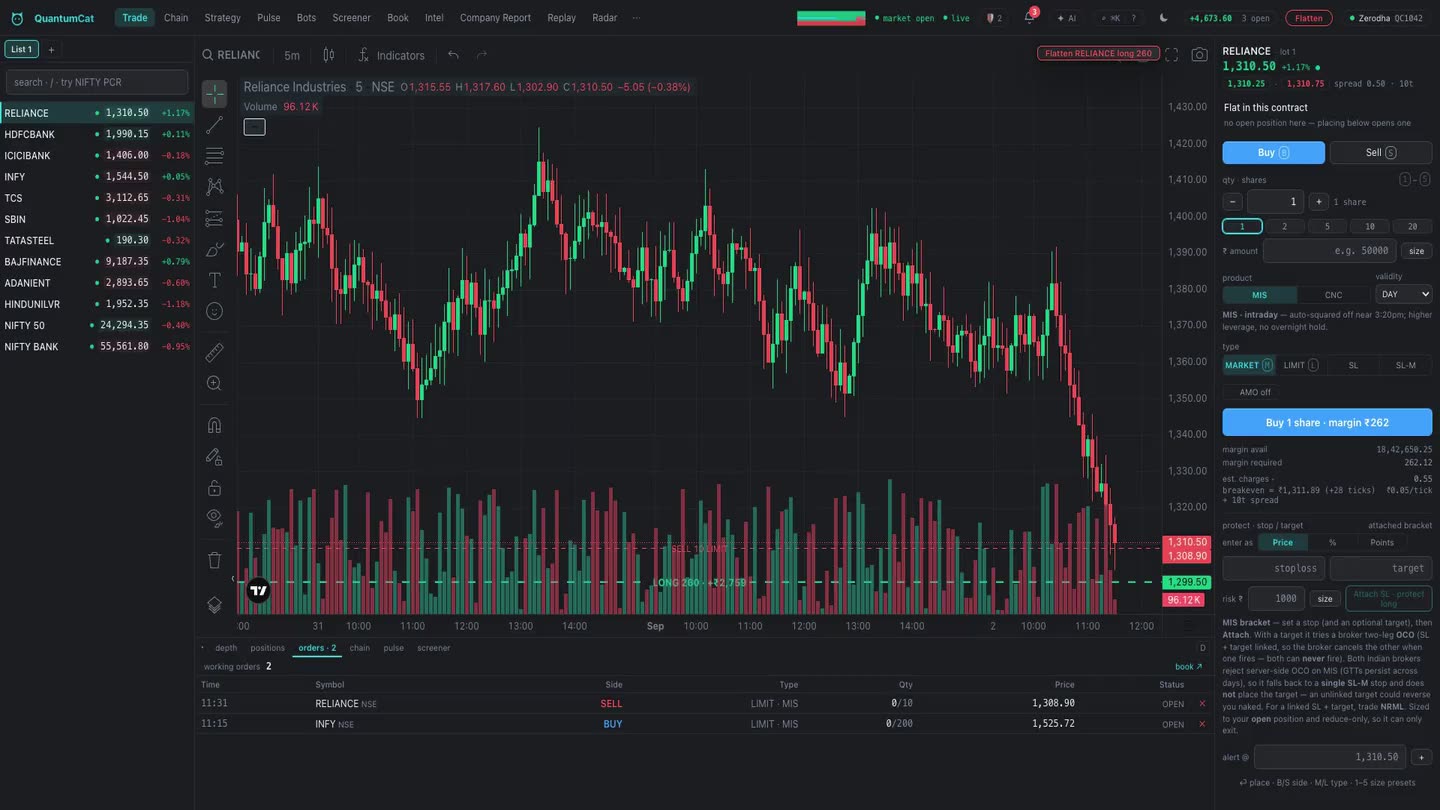Open the Company Report page
The height and width of the screenshot is (810, 1440).
point(495,18)
